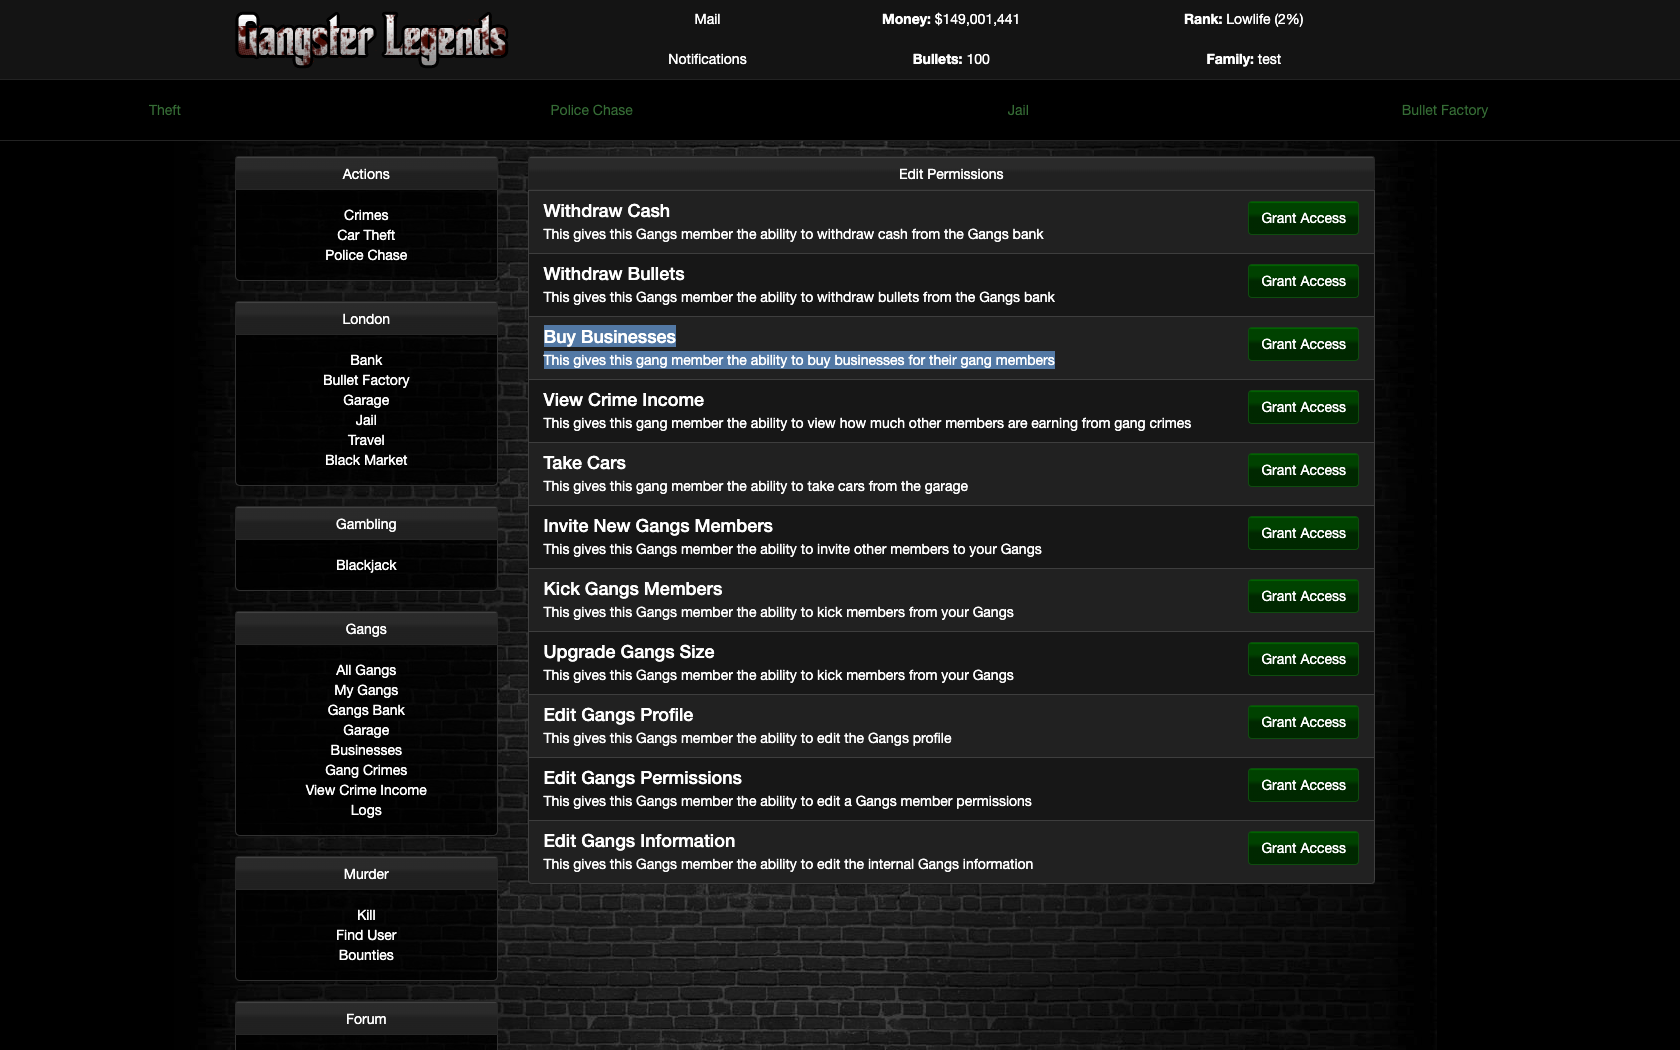This screenshot has width=1680, height=1050.
Task: Grant access for Withdraw Bullets permission
Action: tap(1302, 281)
